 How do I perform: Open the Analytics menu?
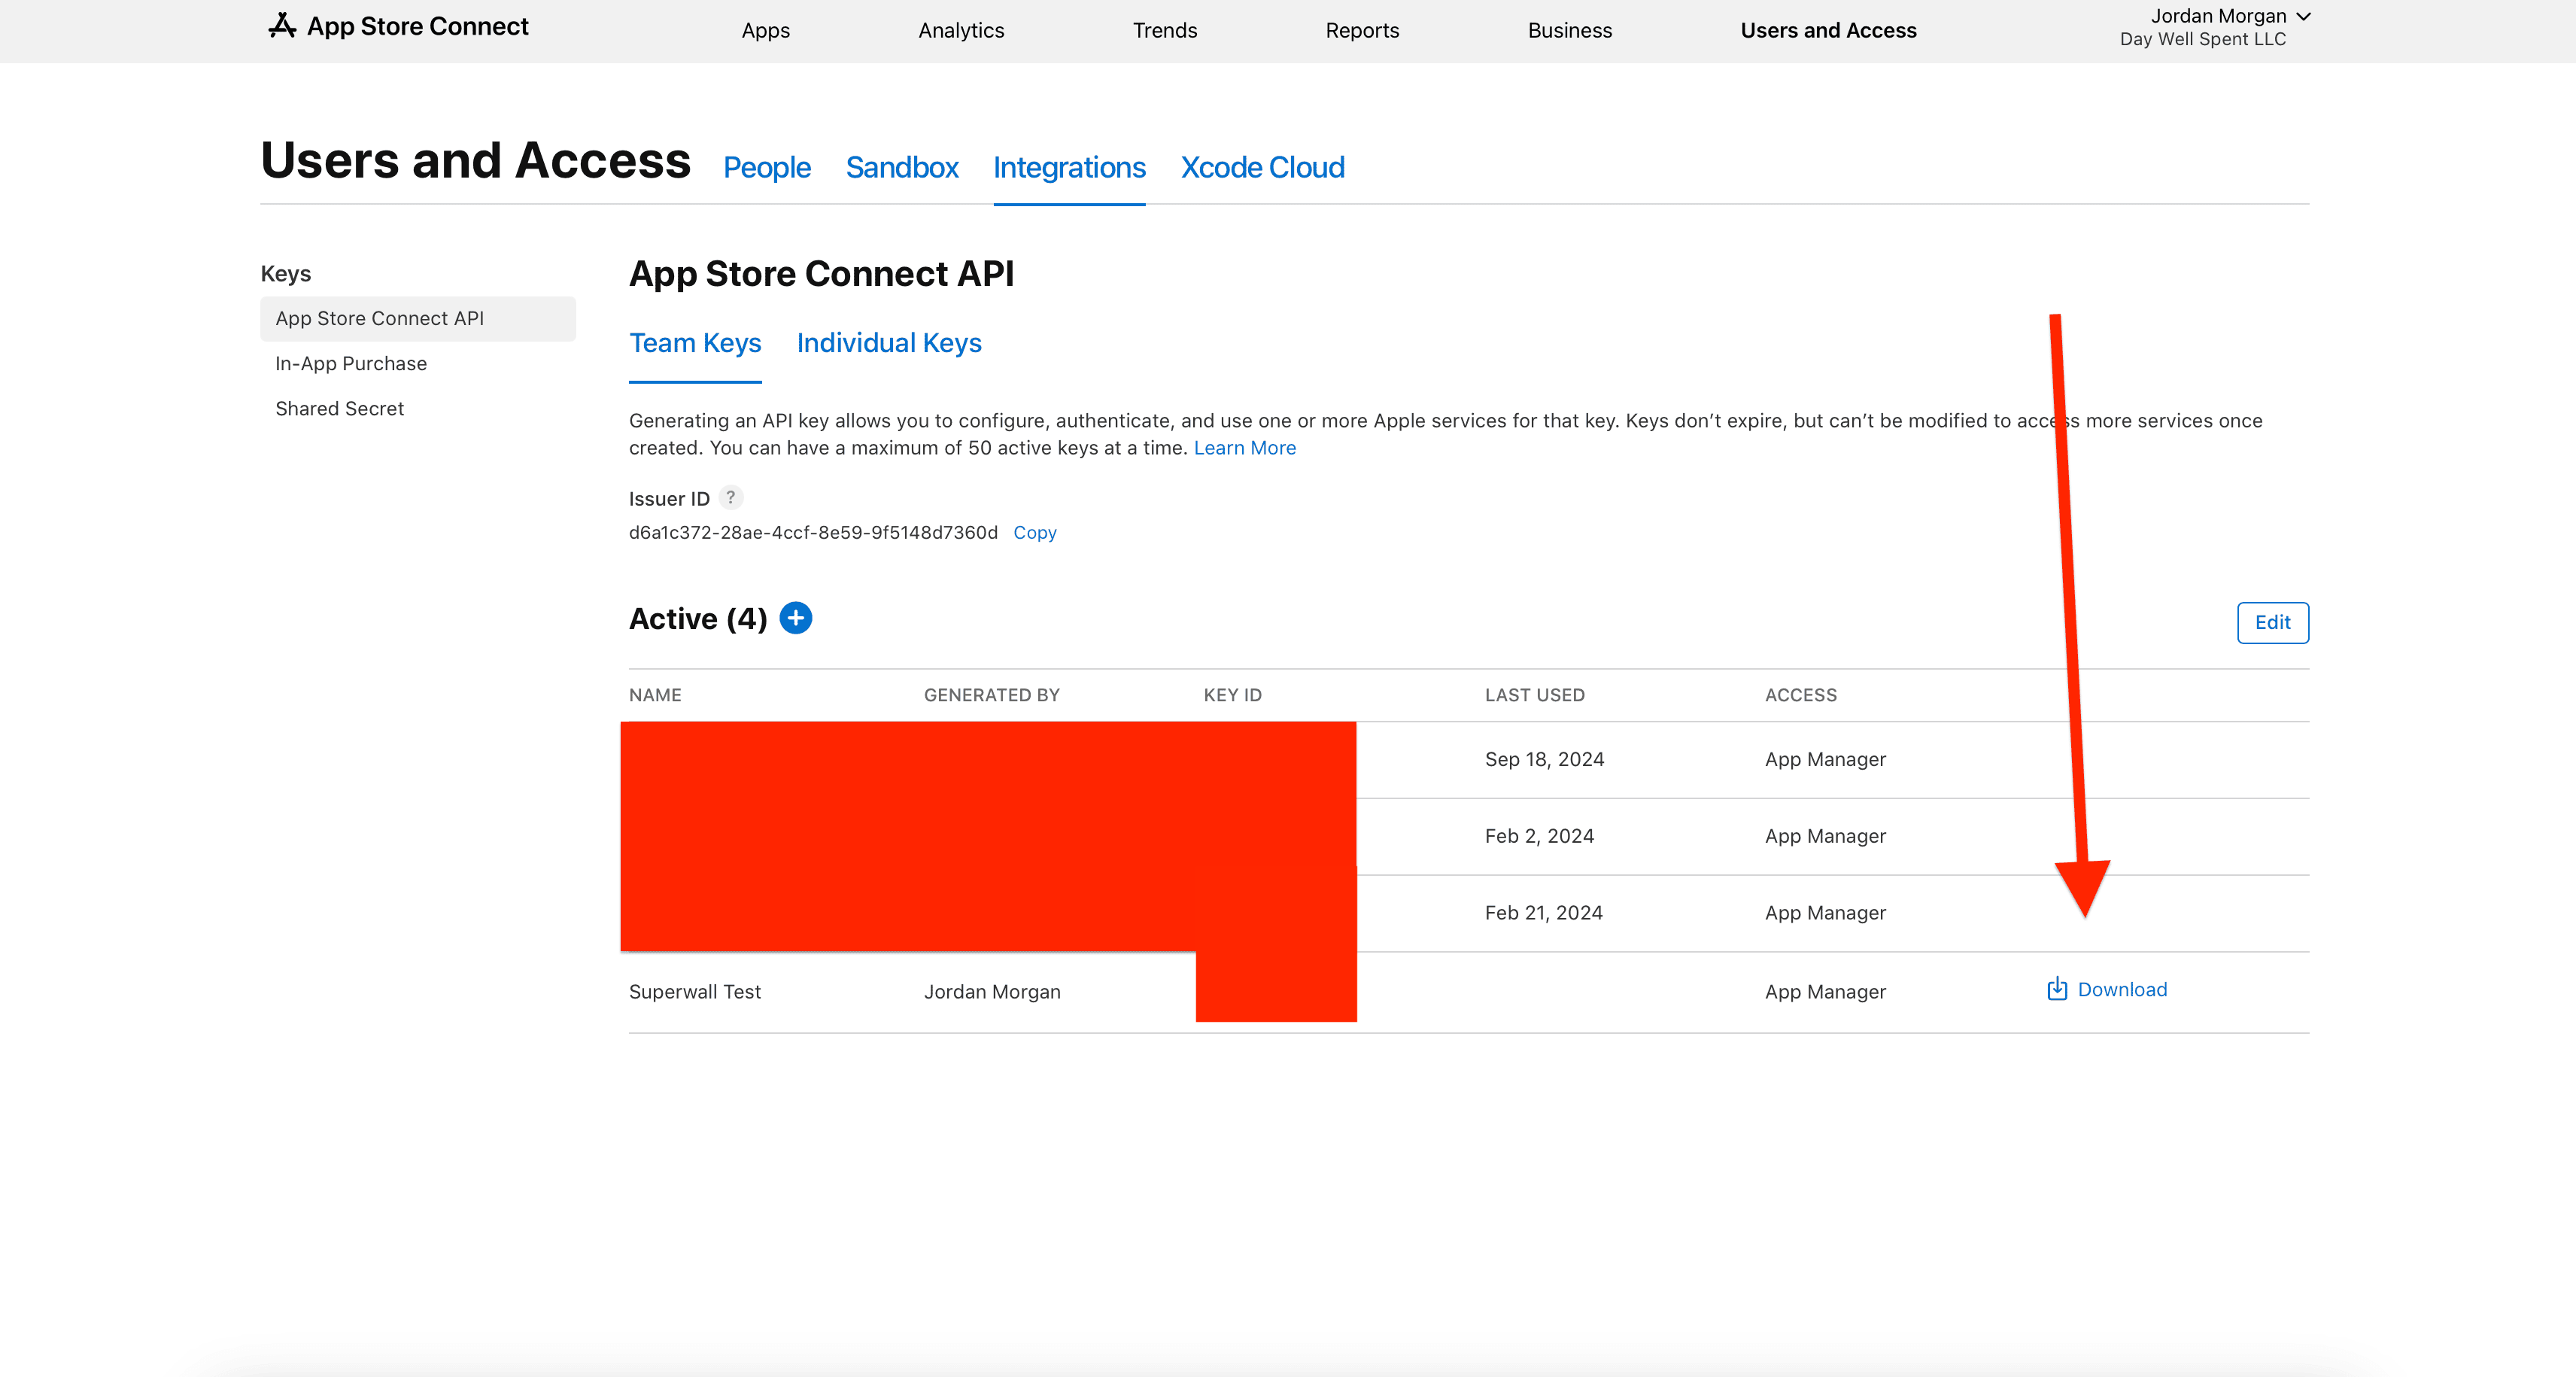[x=960, y=30]
